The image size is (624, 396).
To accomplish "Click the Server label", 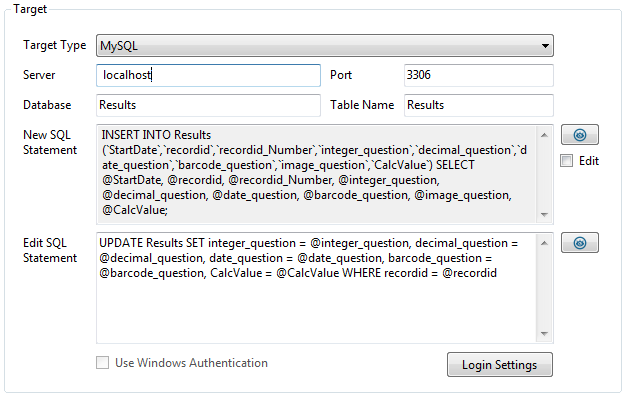I will (x=39, y=75).
